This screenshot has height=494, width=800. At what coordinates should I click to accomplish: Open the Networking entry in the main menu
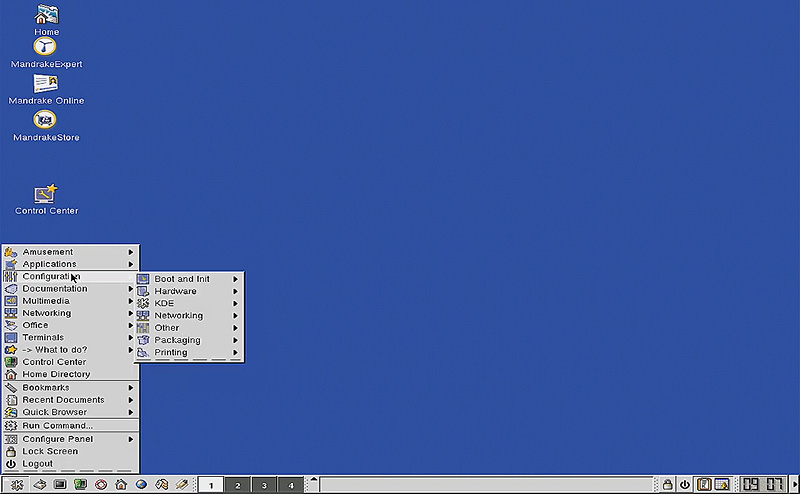coord(70,313)
